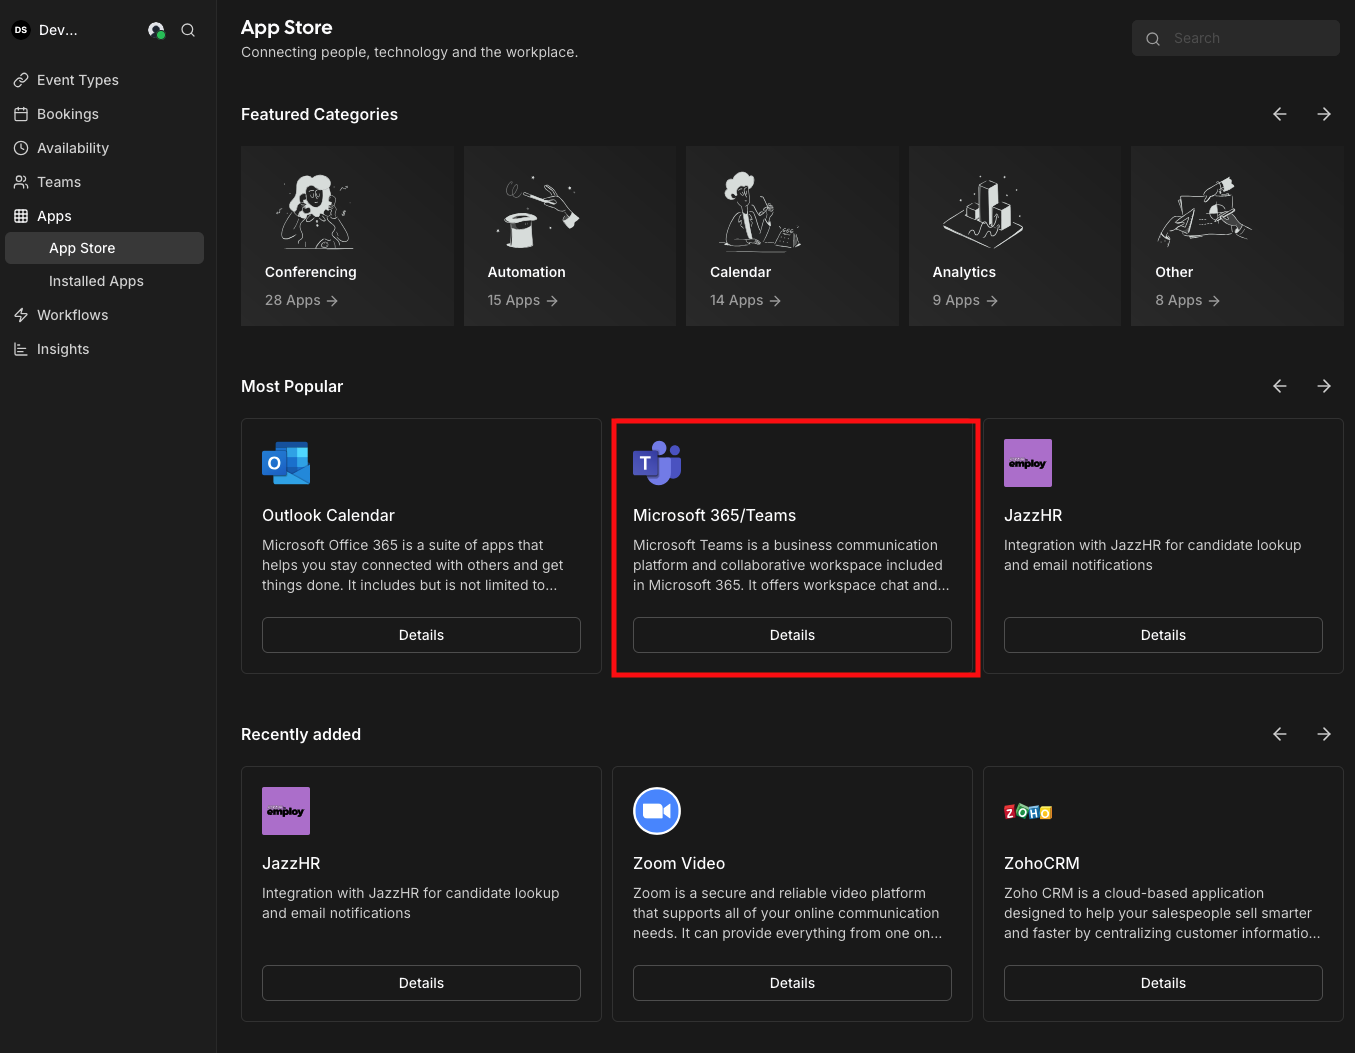Click the Zoom Video camera logo
Image resolution: width=1355 pixels, height=1053 pixels.
[657, 811]
